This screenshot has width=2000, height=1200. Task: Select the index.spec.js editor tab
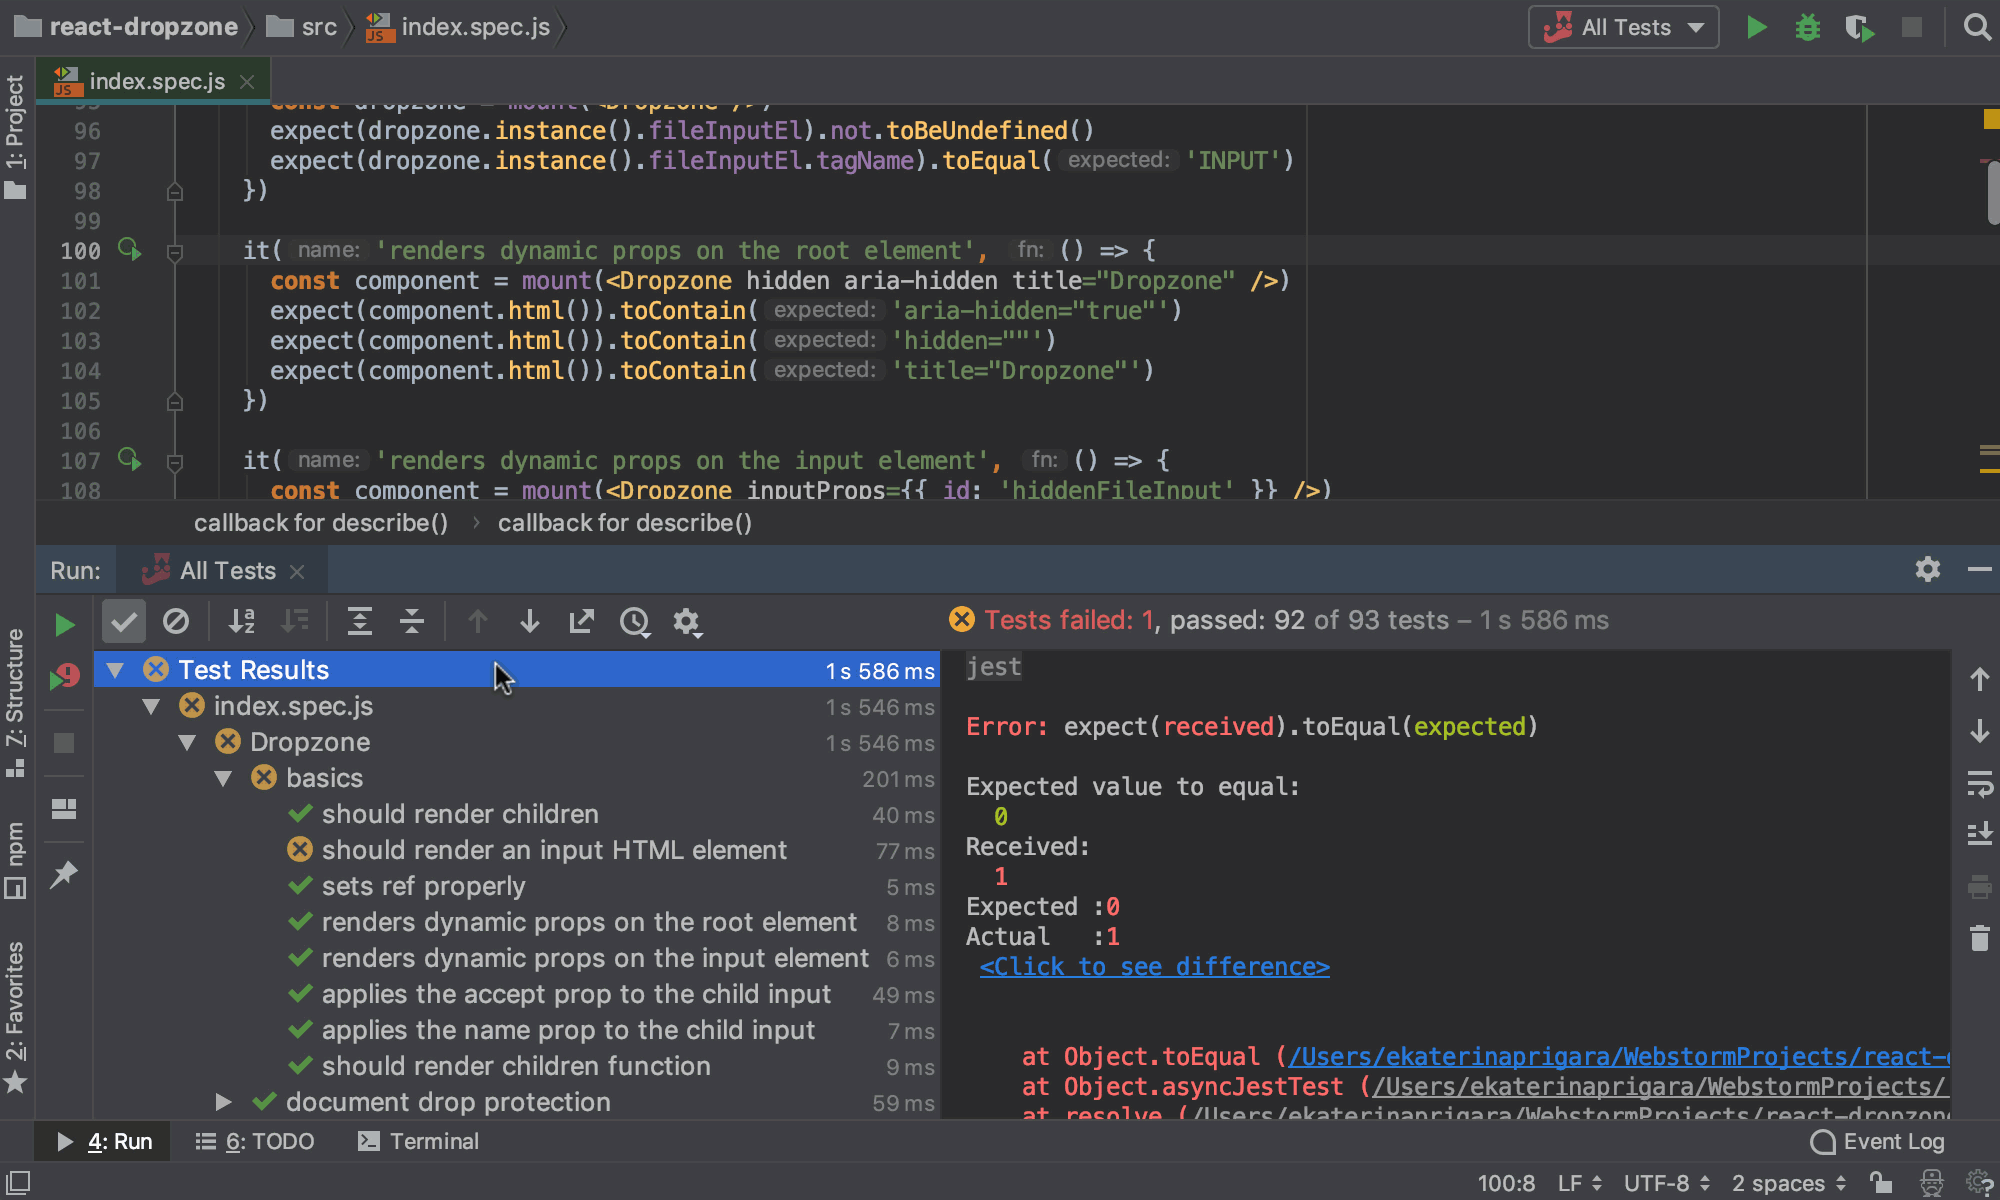[155, 80]
